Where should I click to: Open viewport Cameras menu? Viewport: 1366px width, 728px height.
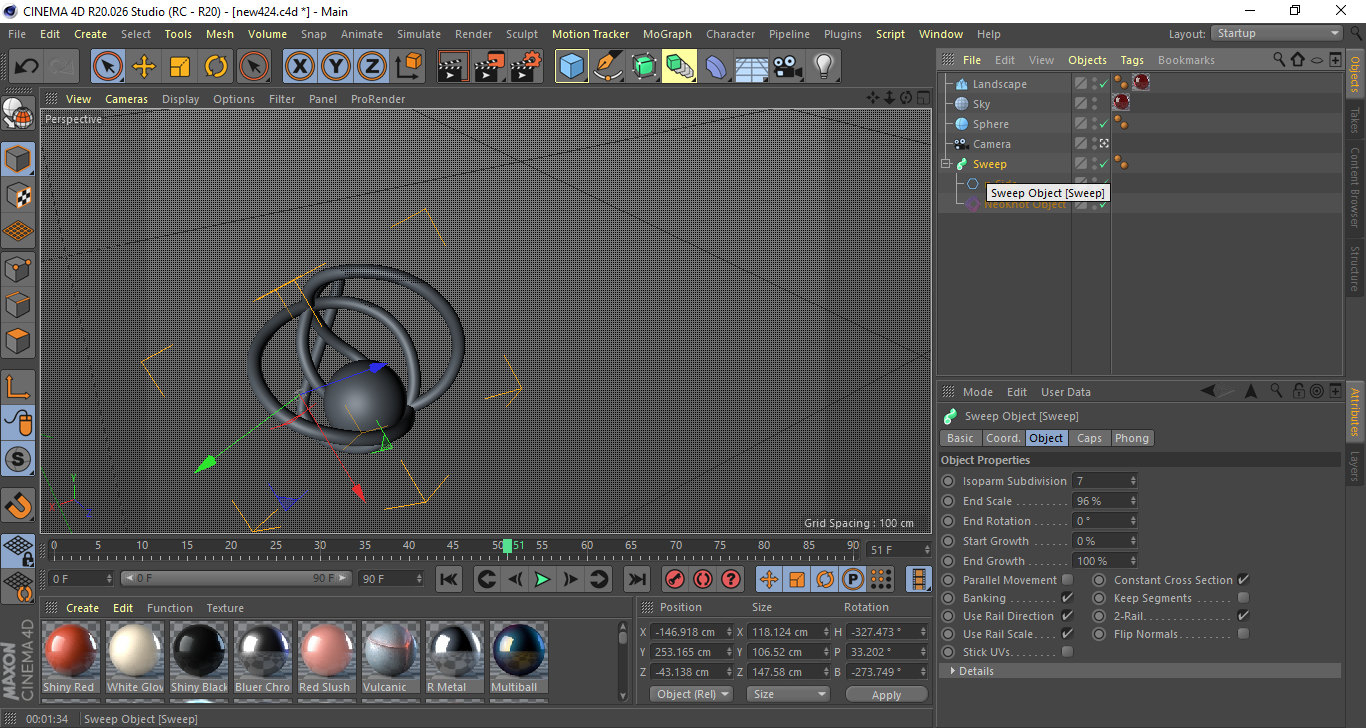coord(126,99)
